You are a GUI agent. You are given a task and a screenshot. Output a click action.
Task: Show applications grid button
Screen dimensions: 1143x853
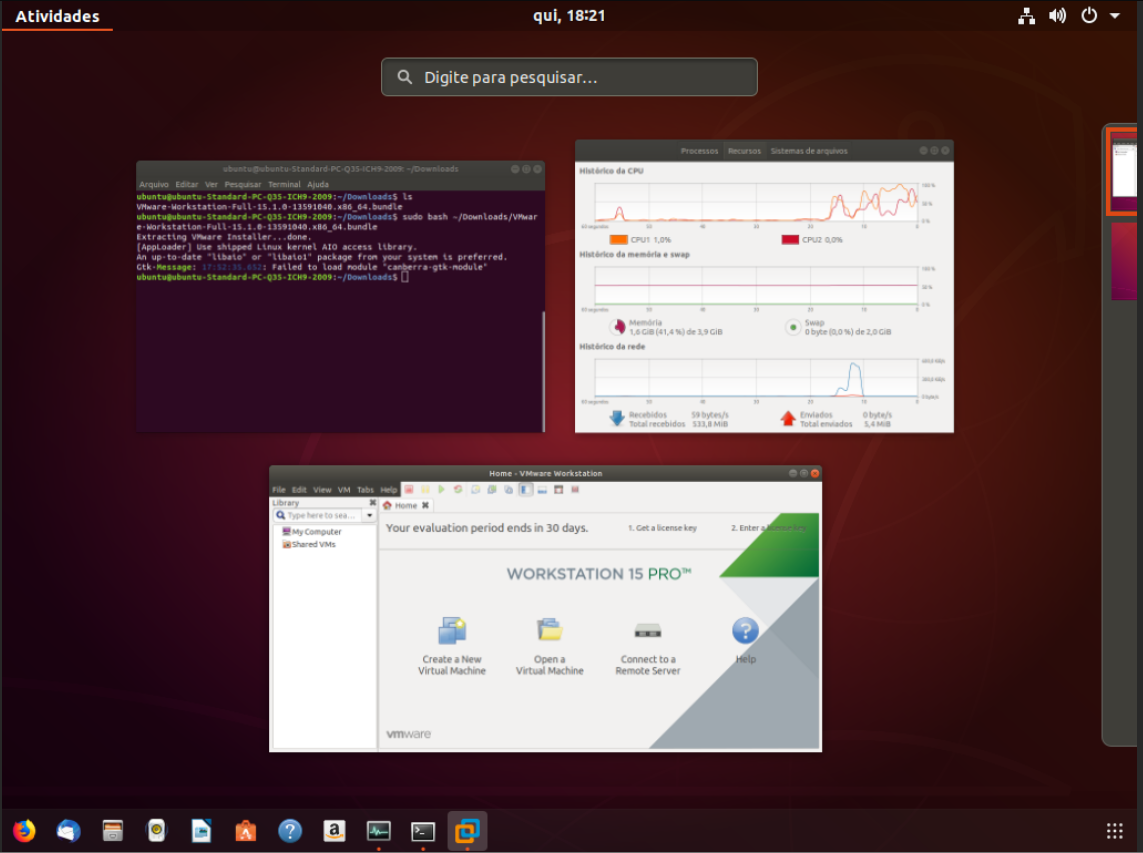tap(1115, 830)
